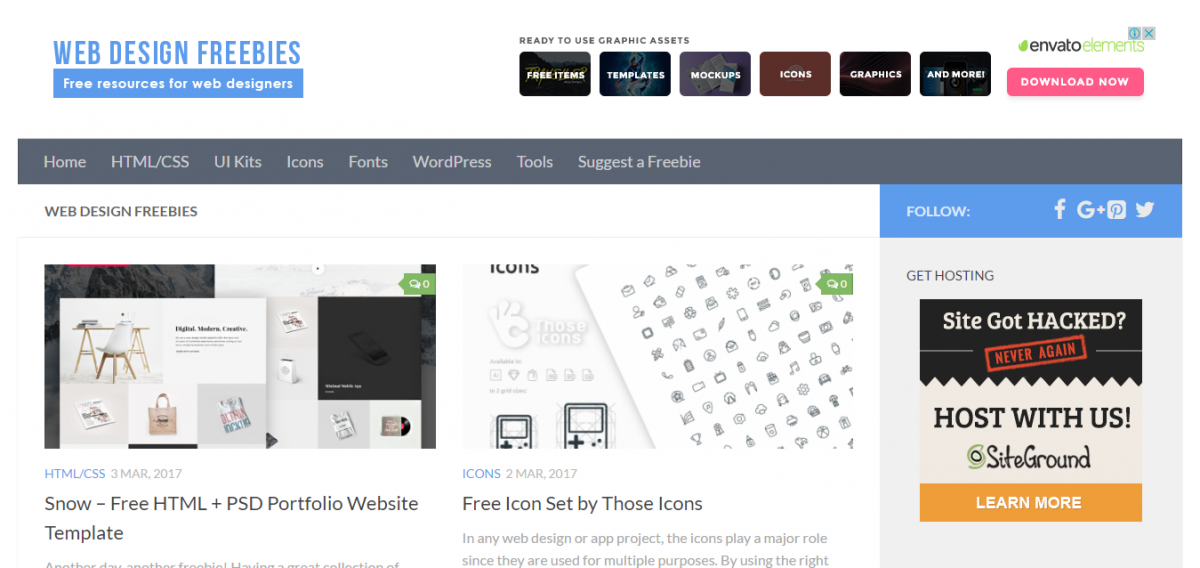The height and width of the screenshot is (568, 1200).
Task: Click comment count badge on Those Icons image
Action: pyautogui.click(x=837, y=284)
